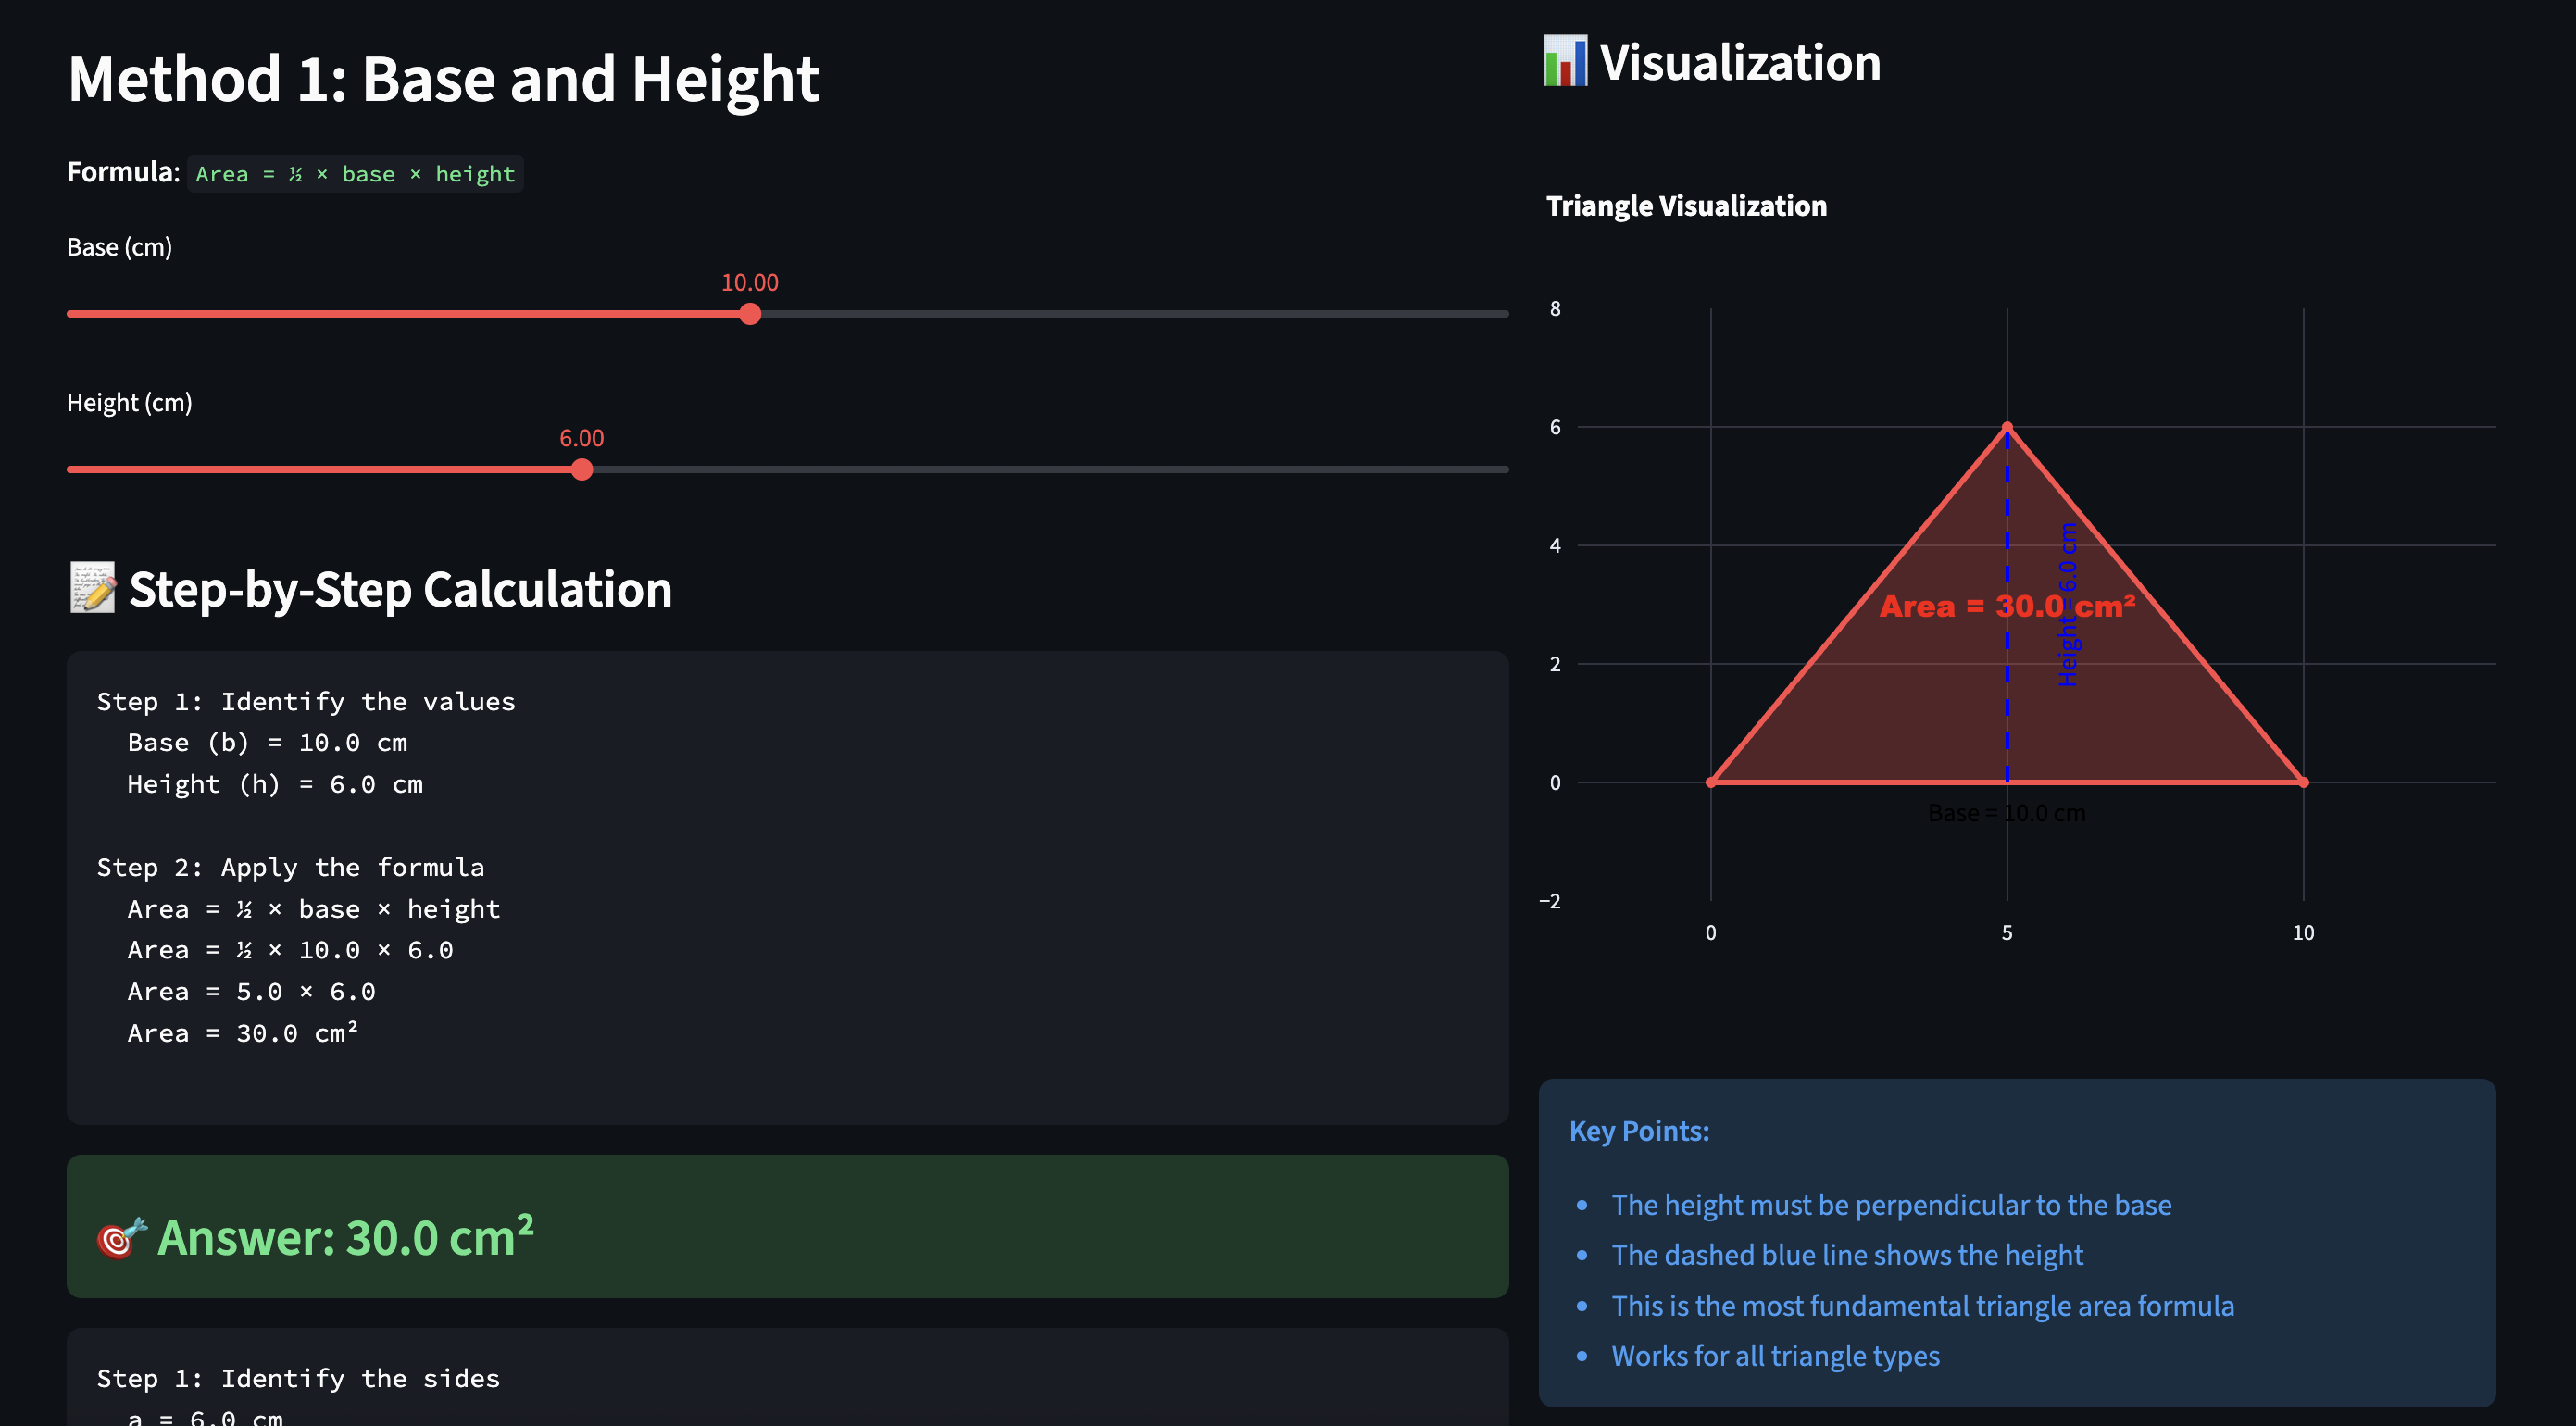Click the Method 1: Base and Height heading
The width and height of the screenshot is (2576, 1426).
(443, 79)
